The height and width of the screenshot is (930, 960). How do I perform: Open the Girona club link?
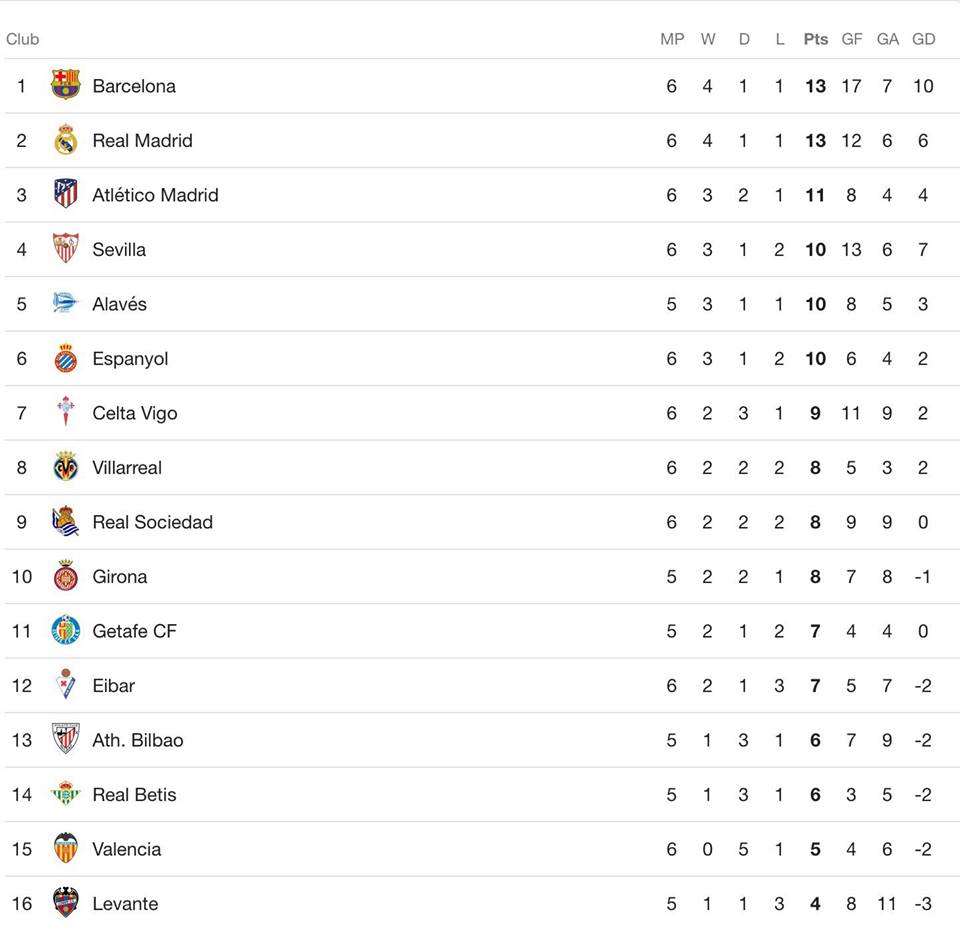tap(119, 577)
